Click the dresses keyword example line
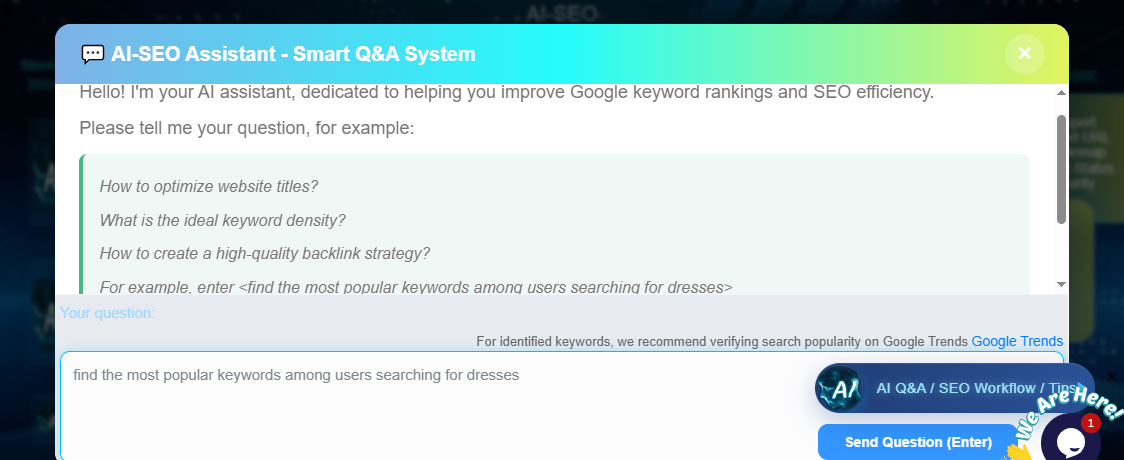Screen dimensions: 1124x460 pyautogui.click(x=416, y=287)
